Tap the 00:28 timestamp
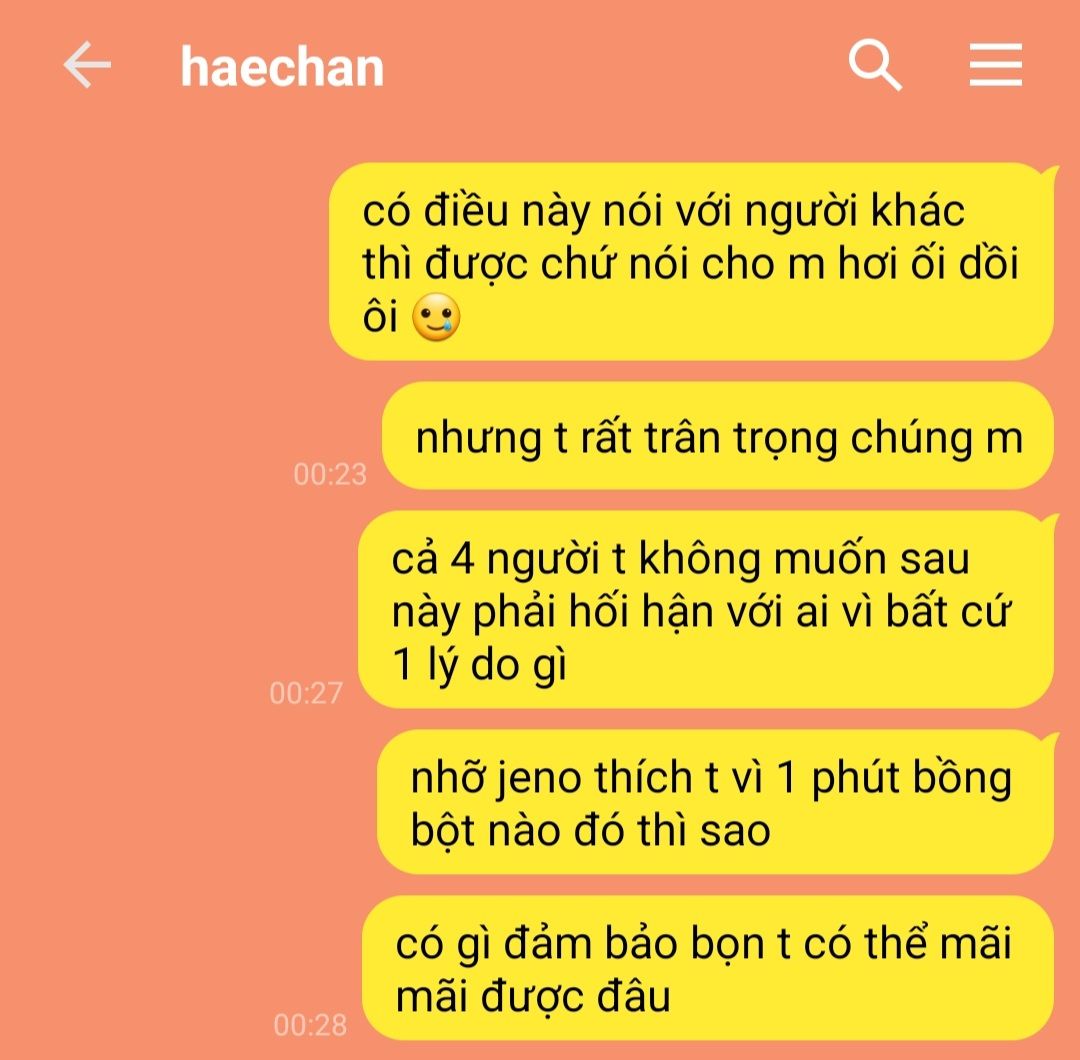Viewport: 1080px width, 1060px height. coord(310,1025)
